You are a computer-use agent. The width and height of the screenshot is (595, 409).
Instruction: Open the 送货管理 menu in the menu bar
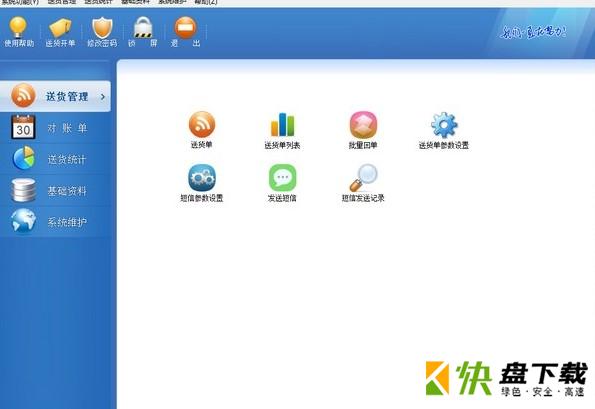tap(61, 2)
